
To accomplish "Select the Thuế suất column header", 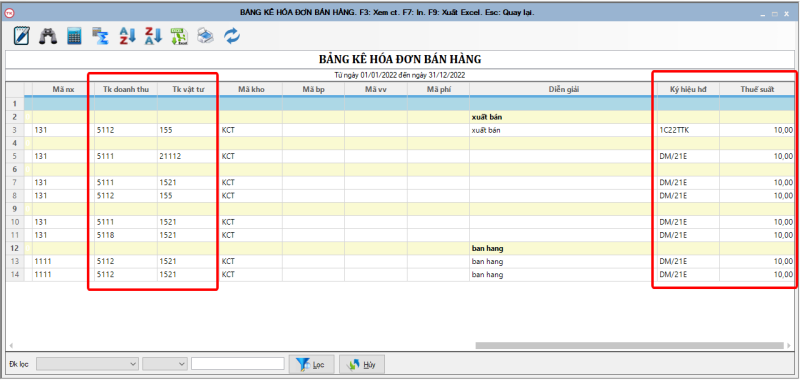I will [x=758, y=89].
